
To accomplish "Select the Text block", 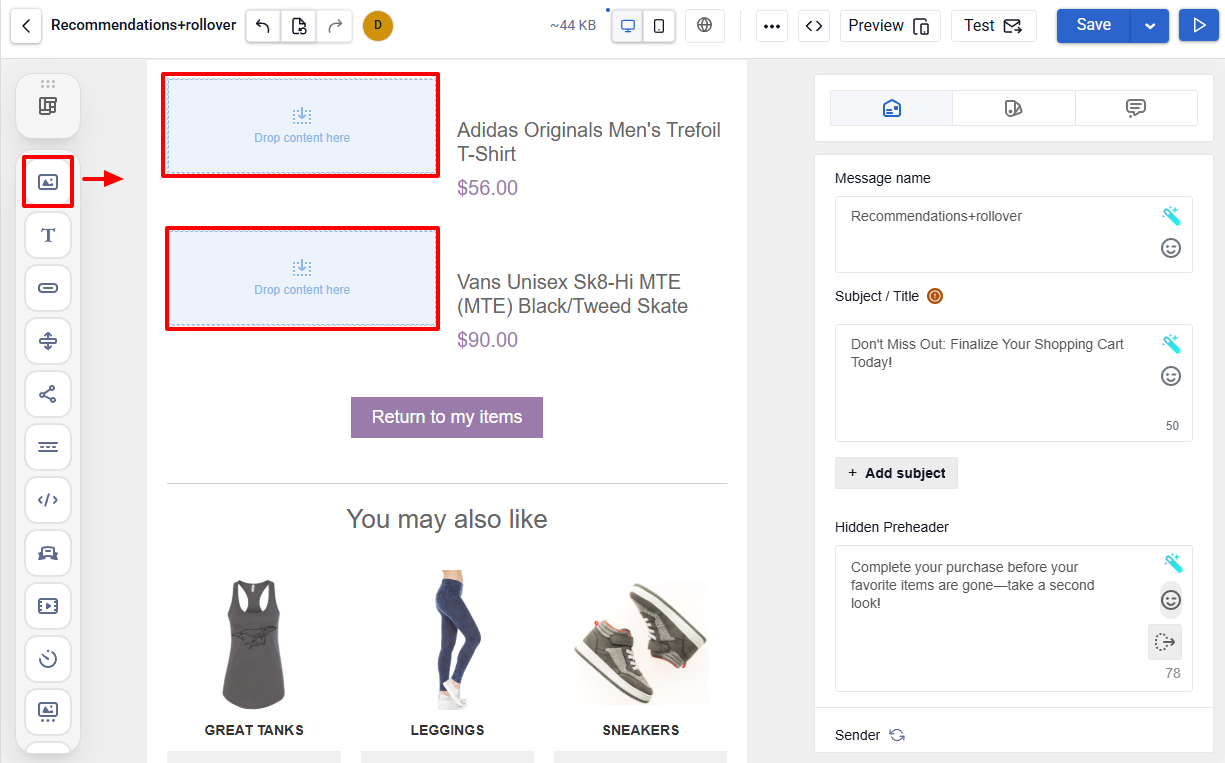I will pos(48,235).
